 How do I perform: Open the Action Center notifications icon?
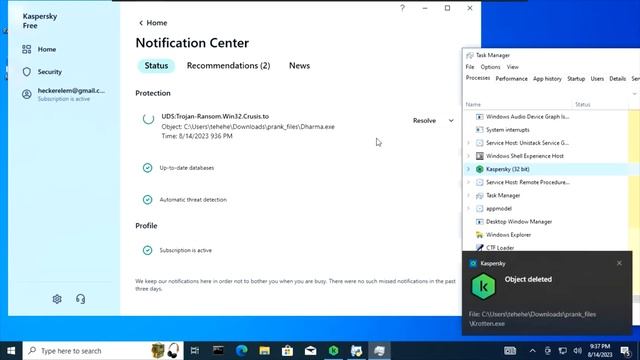625,351
